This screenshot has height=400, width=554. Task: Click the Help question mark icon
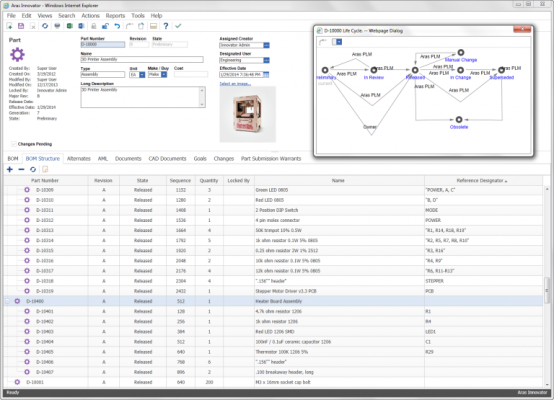(166, 26)
